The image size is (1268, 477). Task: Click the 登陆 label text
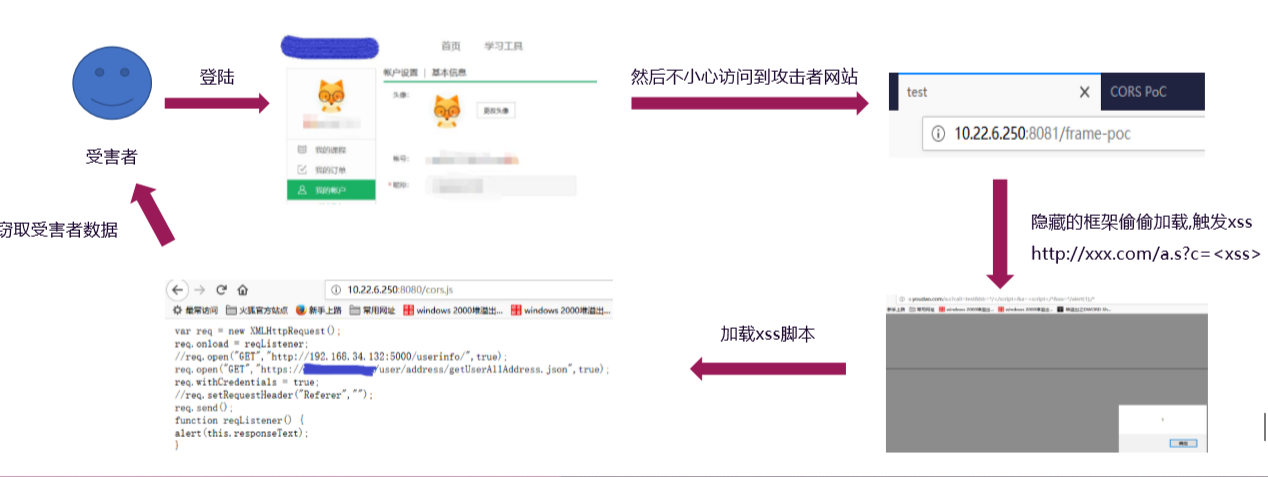click(x=217, y=77)
